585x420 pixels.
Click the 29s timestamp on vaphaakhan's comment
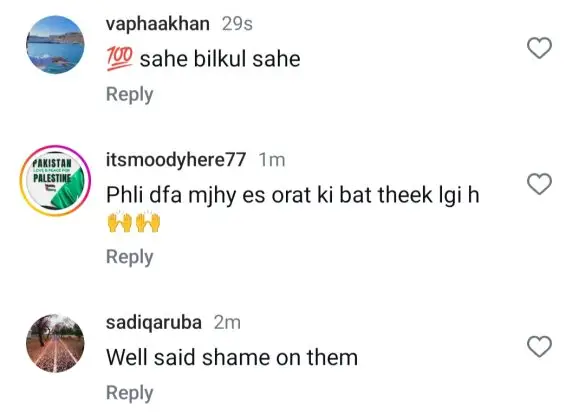pyautogui.click(x=237, y=24)
